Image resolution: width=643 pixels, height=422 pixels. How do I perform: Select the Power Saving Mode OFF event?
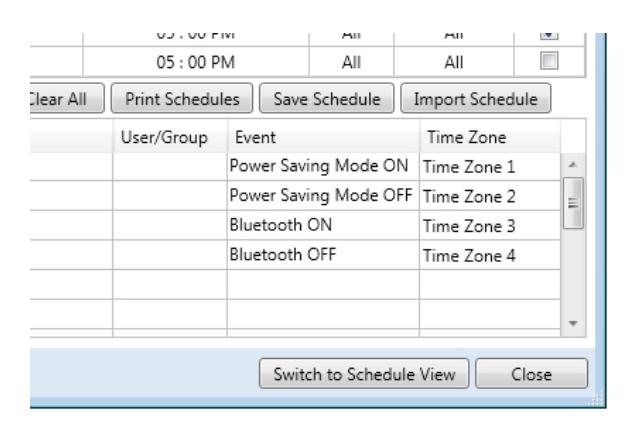point(321,195)
